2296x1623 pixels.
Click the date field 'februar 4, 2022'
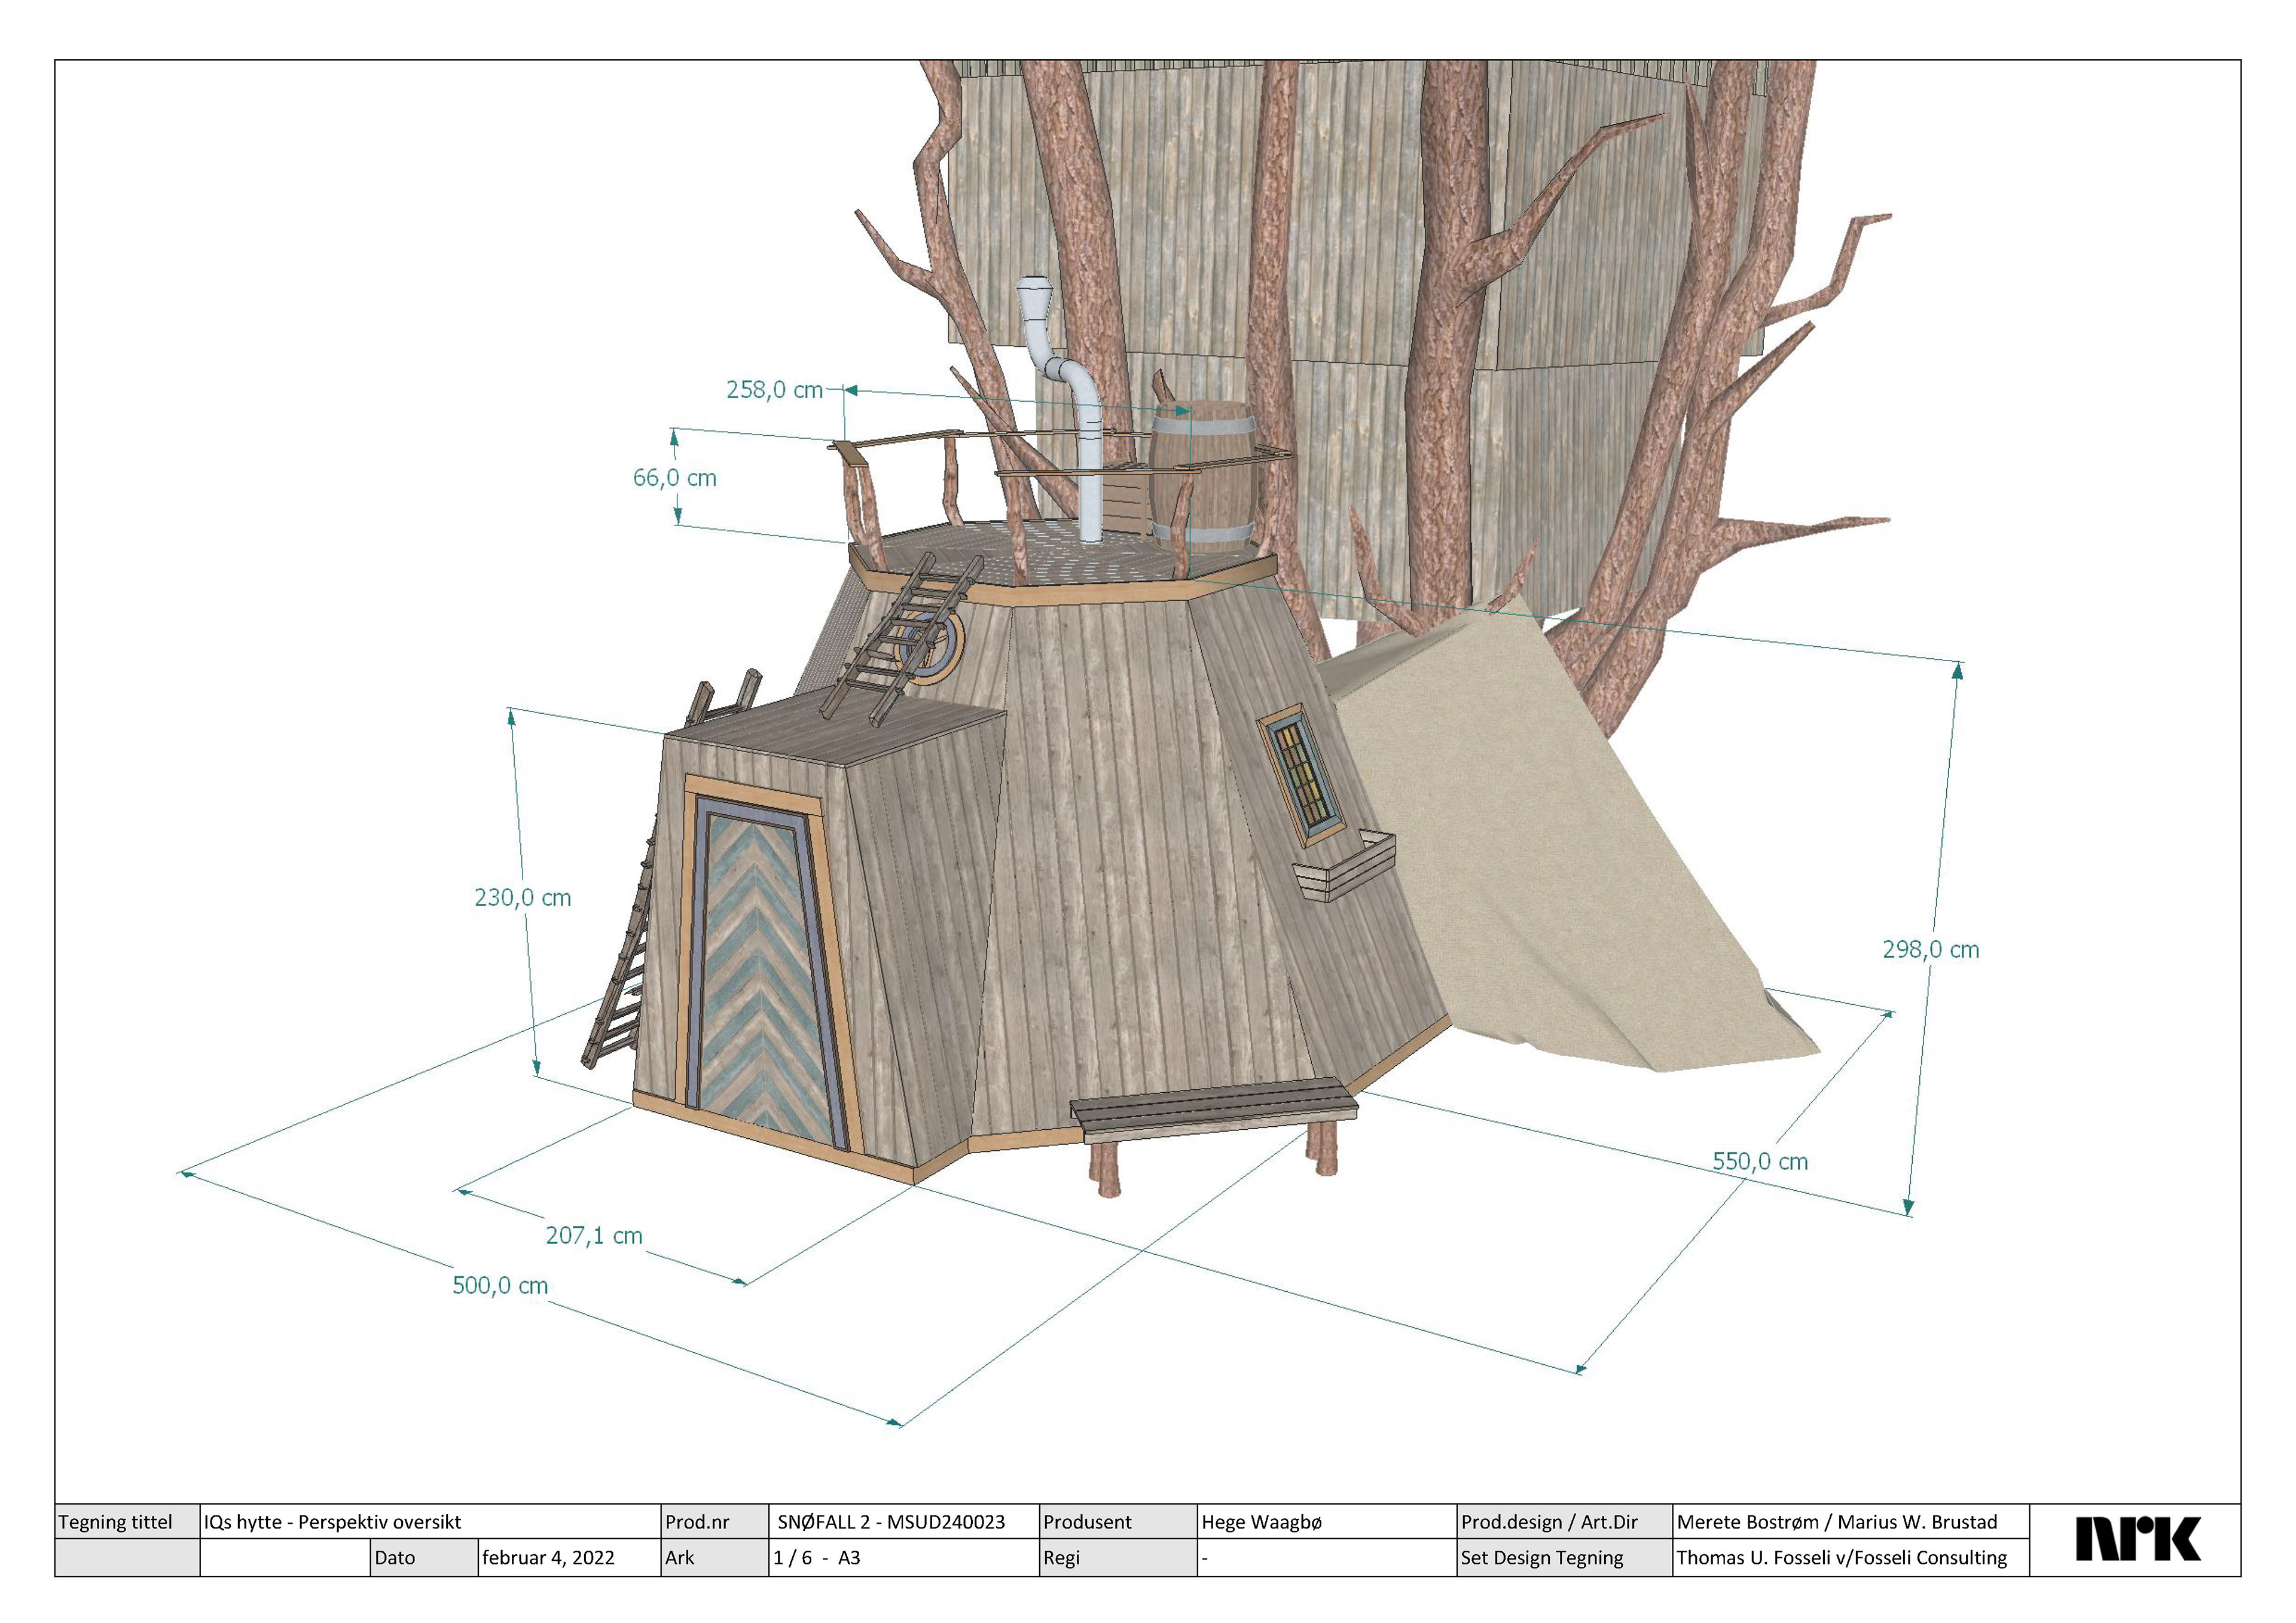[x=548, y=1558]
